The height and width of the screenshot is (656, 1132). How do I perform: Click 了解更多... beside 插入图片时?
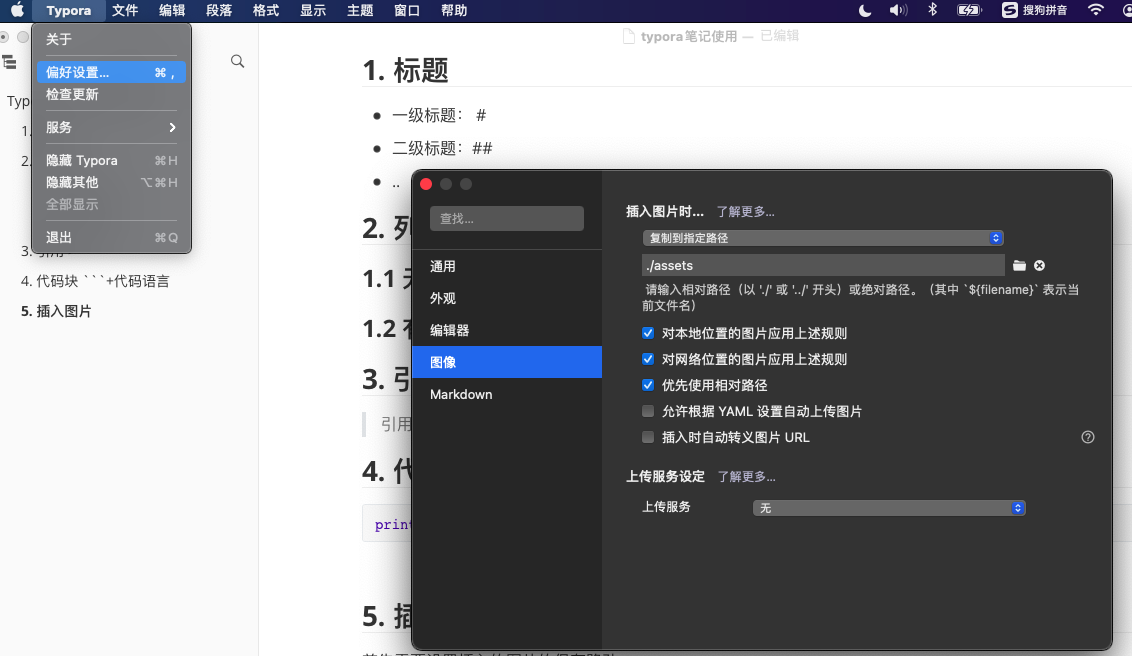pyautogui.click(x=745, y=211)
